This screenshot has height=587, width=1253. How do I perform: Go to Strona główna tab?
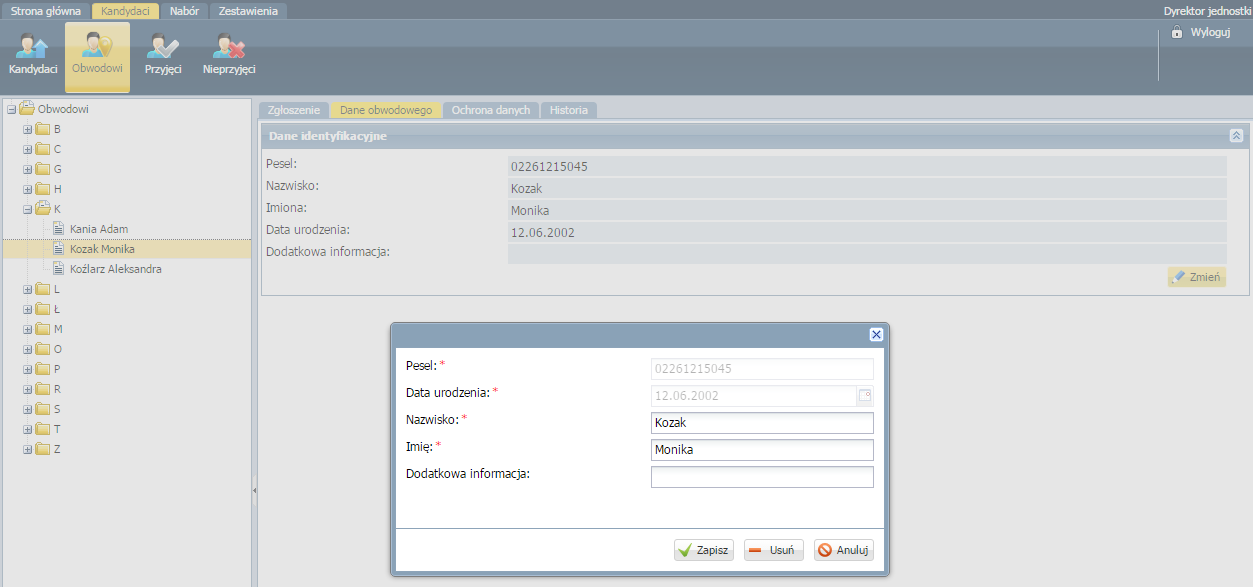[x=46, y=11]
